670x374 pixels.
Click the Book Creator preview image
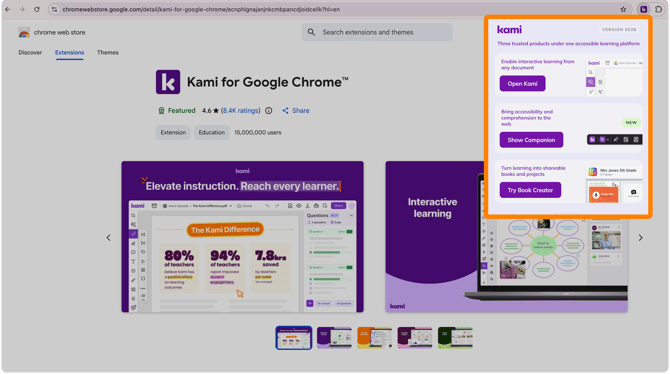coord(614,184)
